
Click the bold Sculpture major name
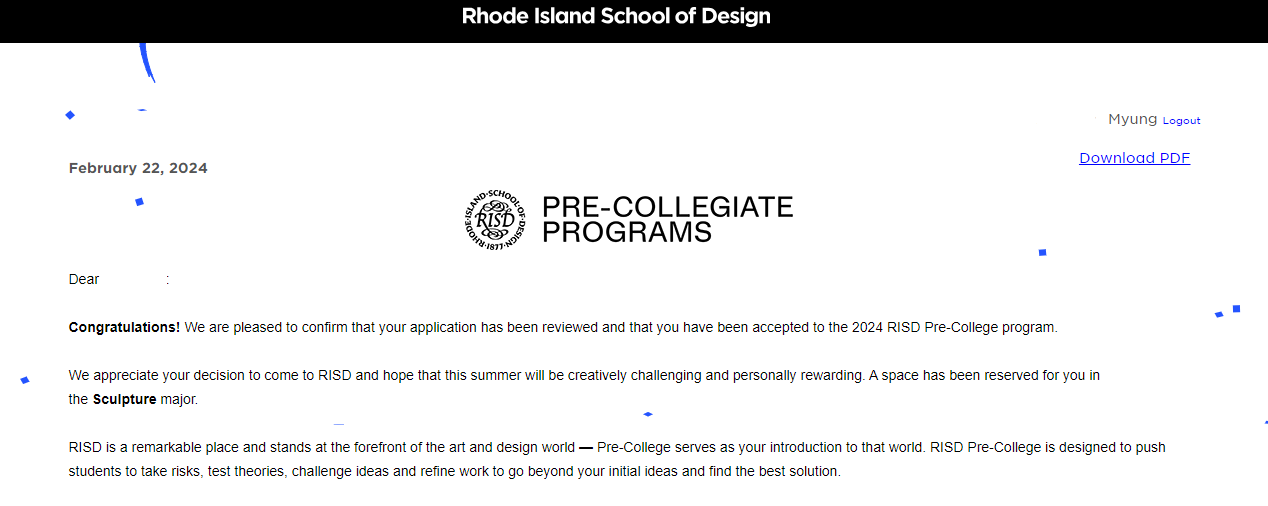pyautogui.click(x=124, y=399)
